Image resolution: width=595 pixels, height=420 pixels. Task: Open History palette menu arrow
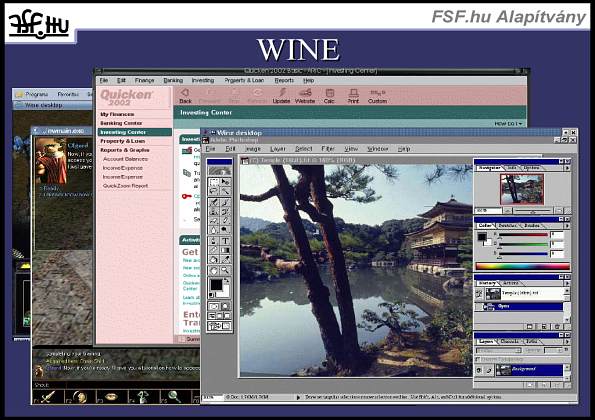(567, 283)
